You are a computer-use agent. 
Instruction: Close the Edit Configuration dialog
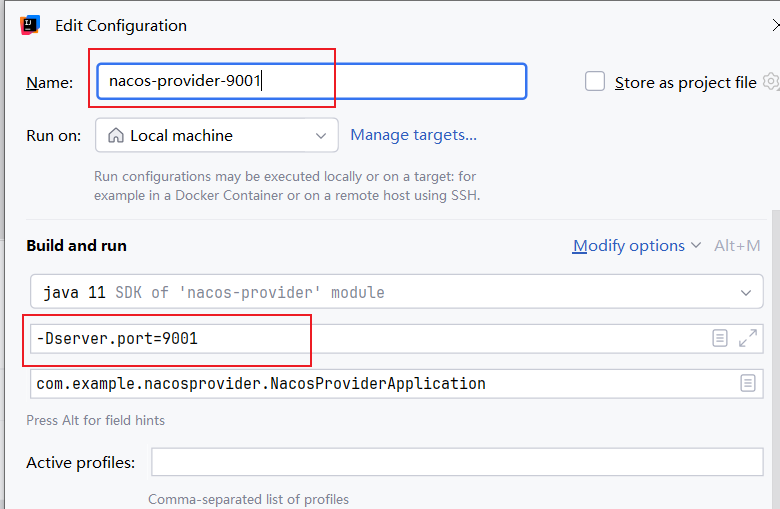[775, 25]
